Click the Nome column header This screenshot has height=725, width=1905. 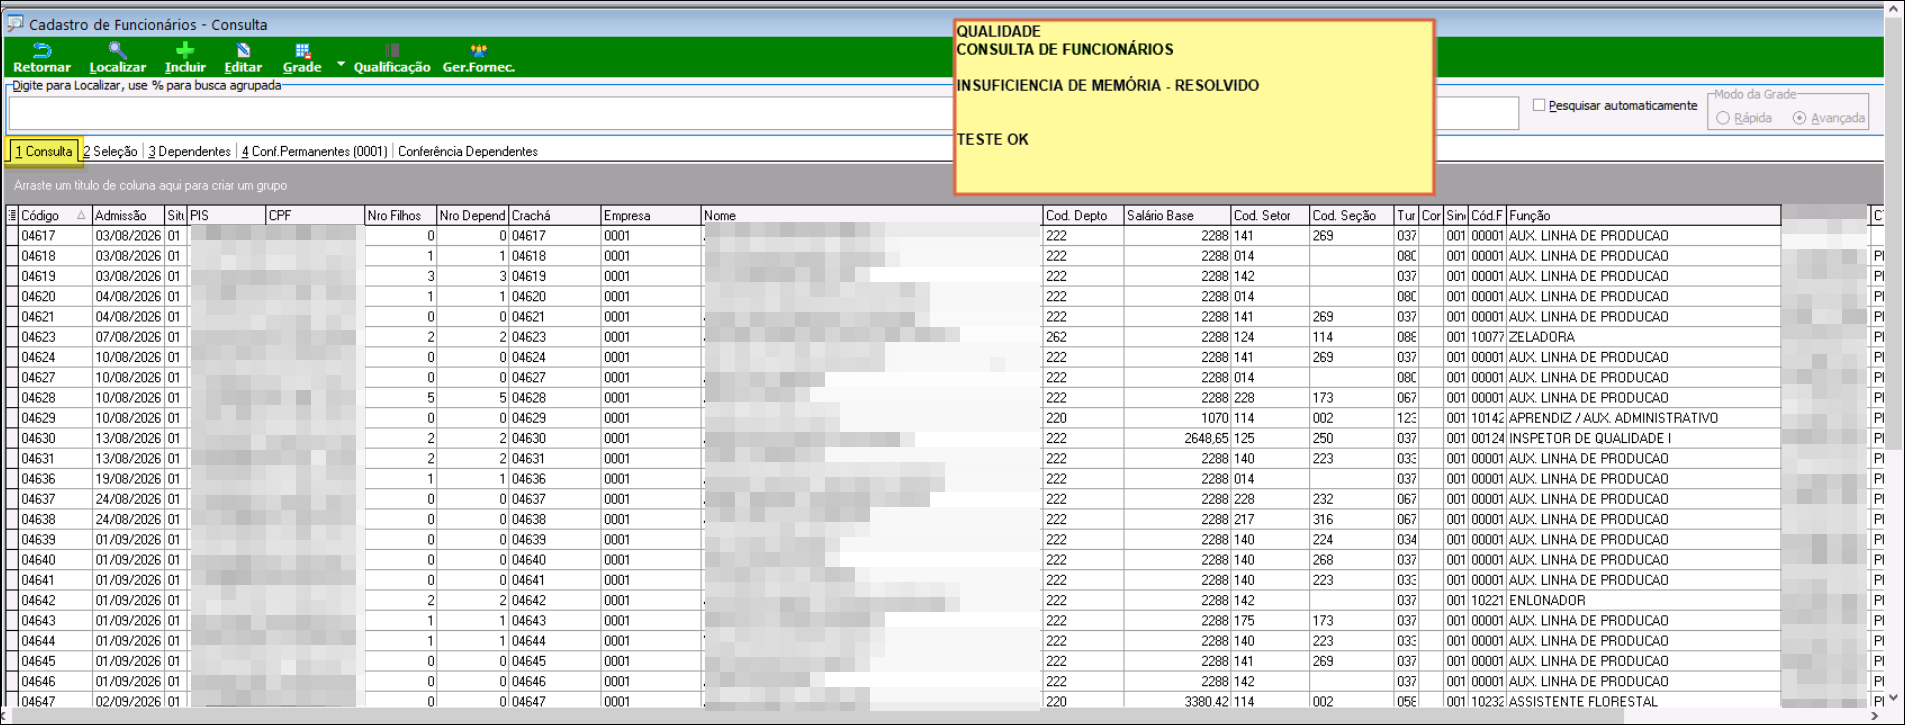[871, 215]
